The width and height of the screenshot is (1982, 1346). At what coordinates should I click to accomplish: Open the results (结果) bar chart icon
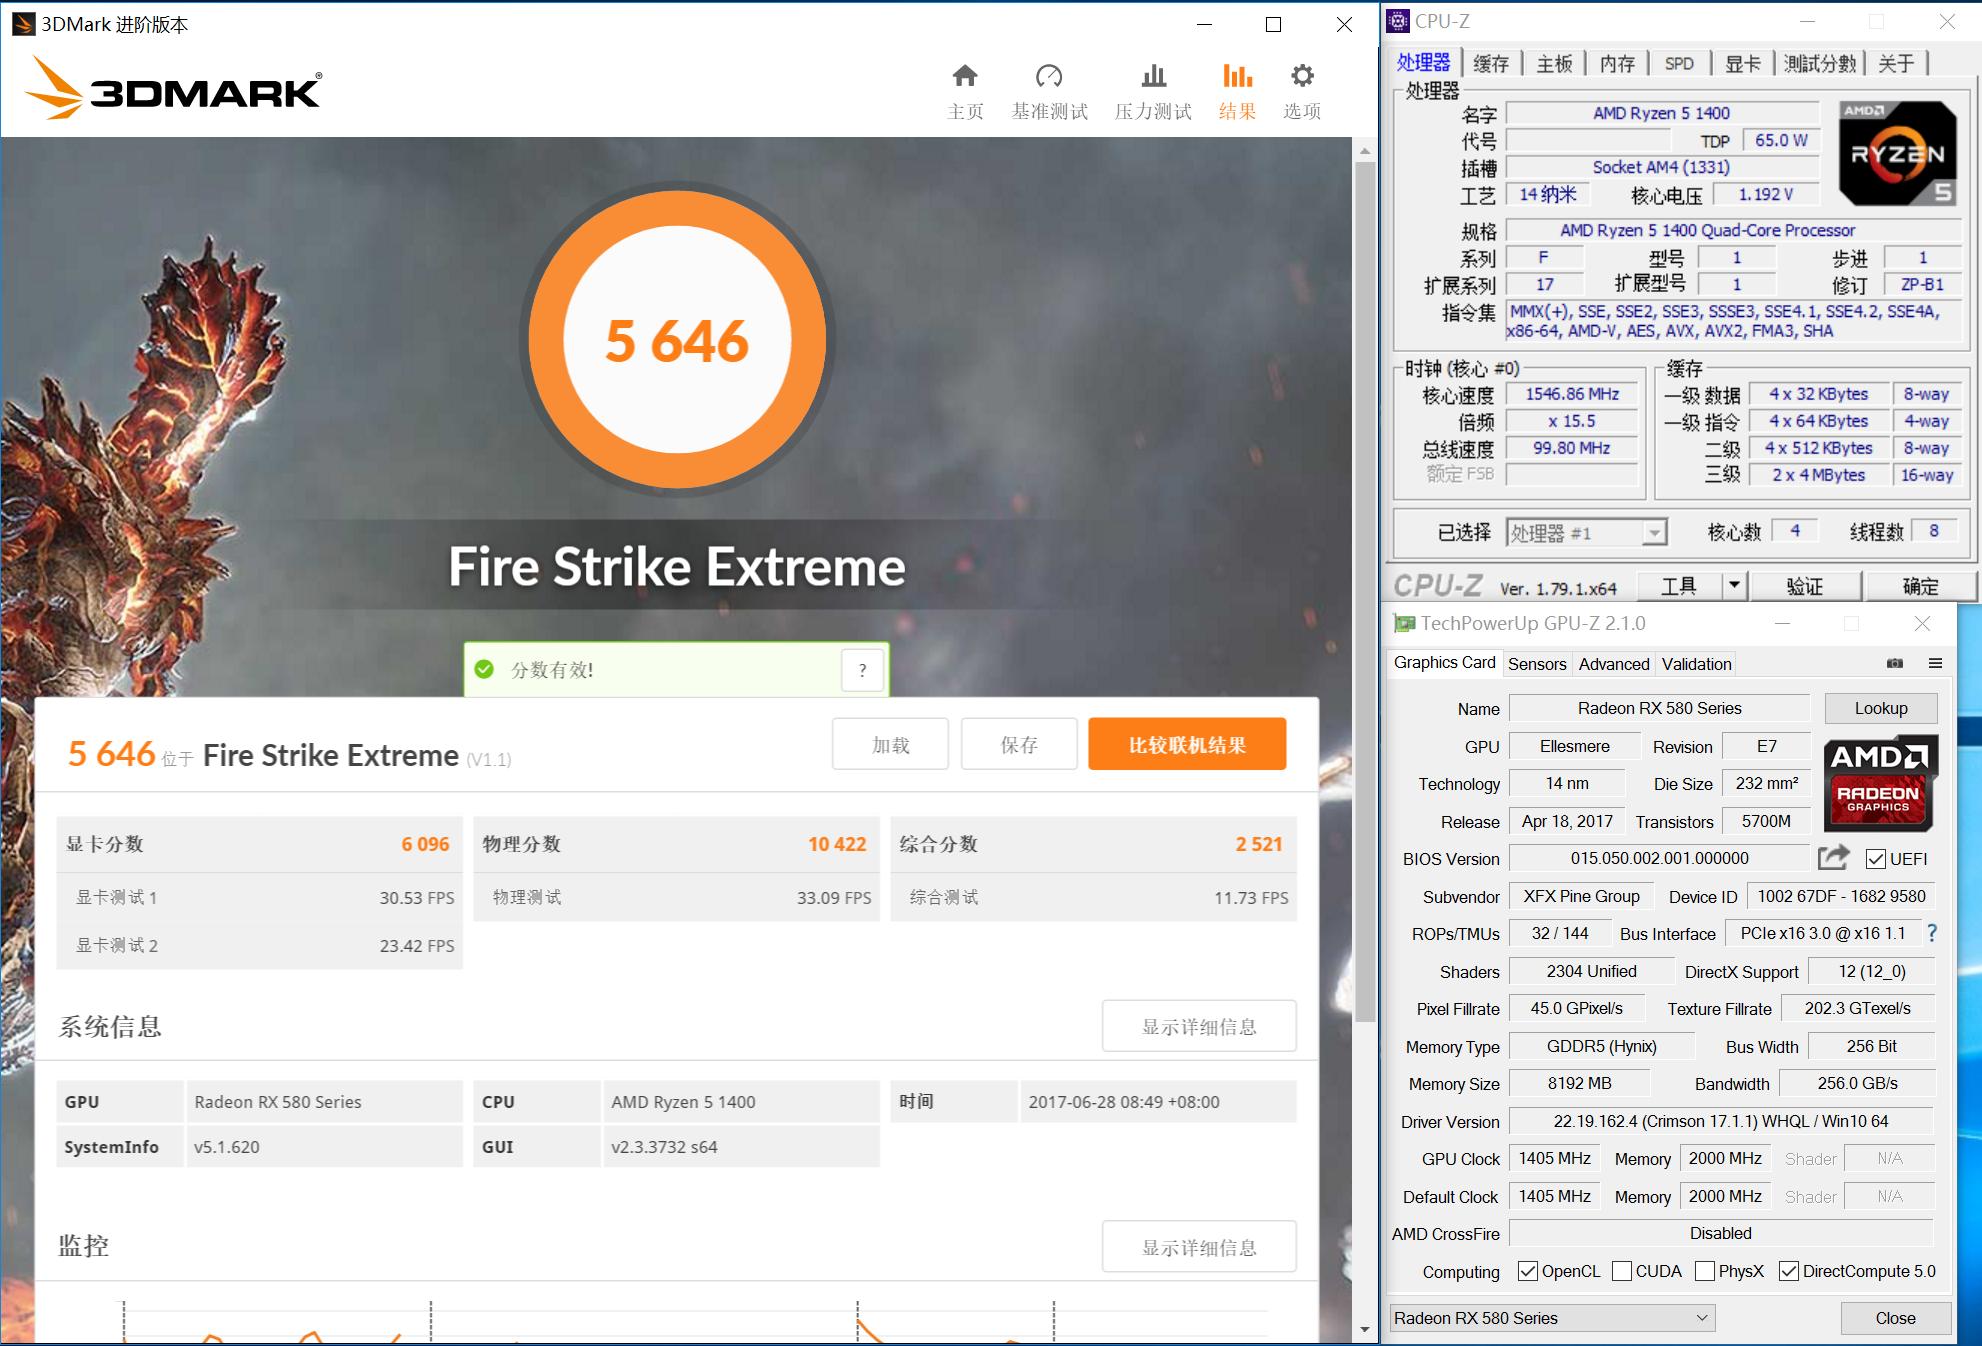(1237, 76)
